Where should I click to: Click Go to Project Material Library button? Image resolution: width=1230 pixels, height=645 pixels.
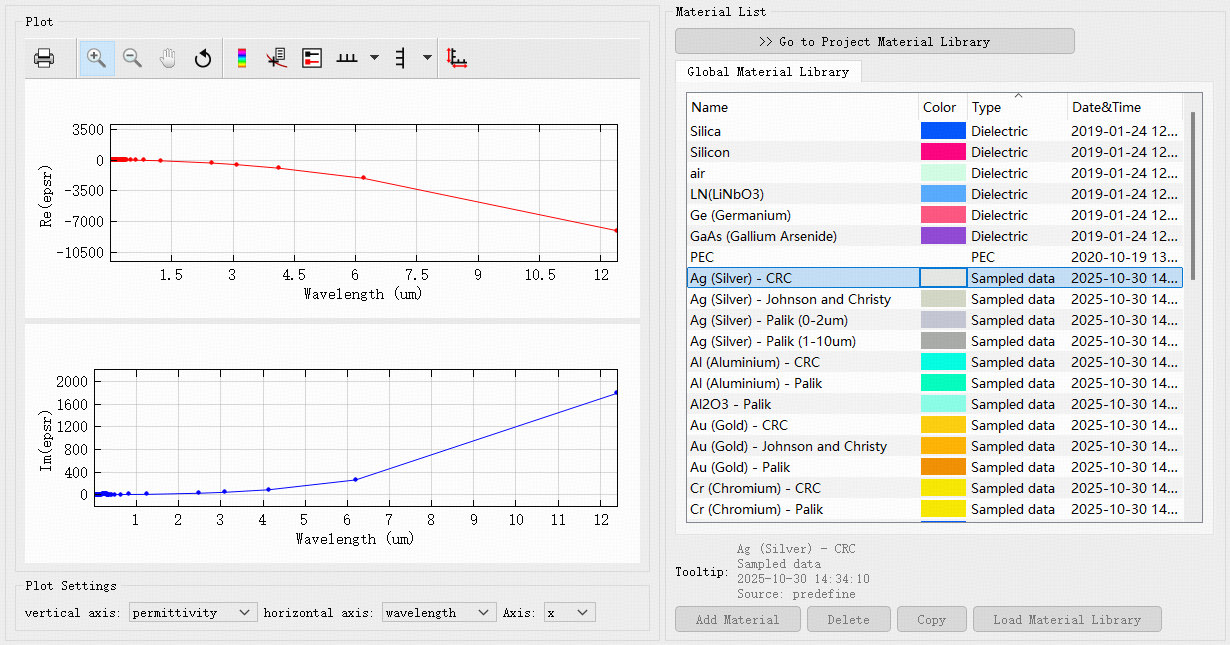874,41
